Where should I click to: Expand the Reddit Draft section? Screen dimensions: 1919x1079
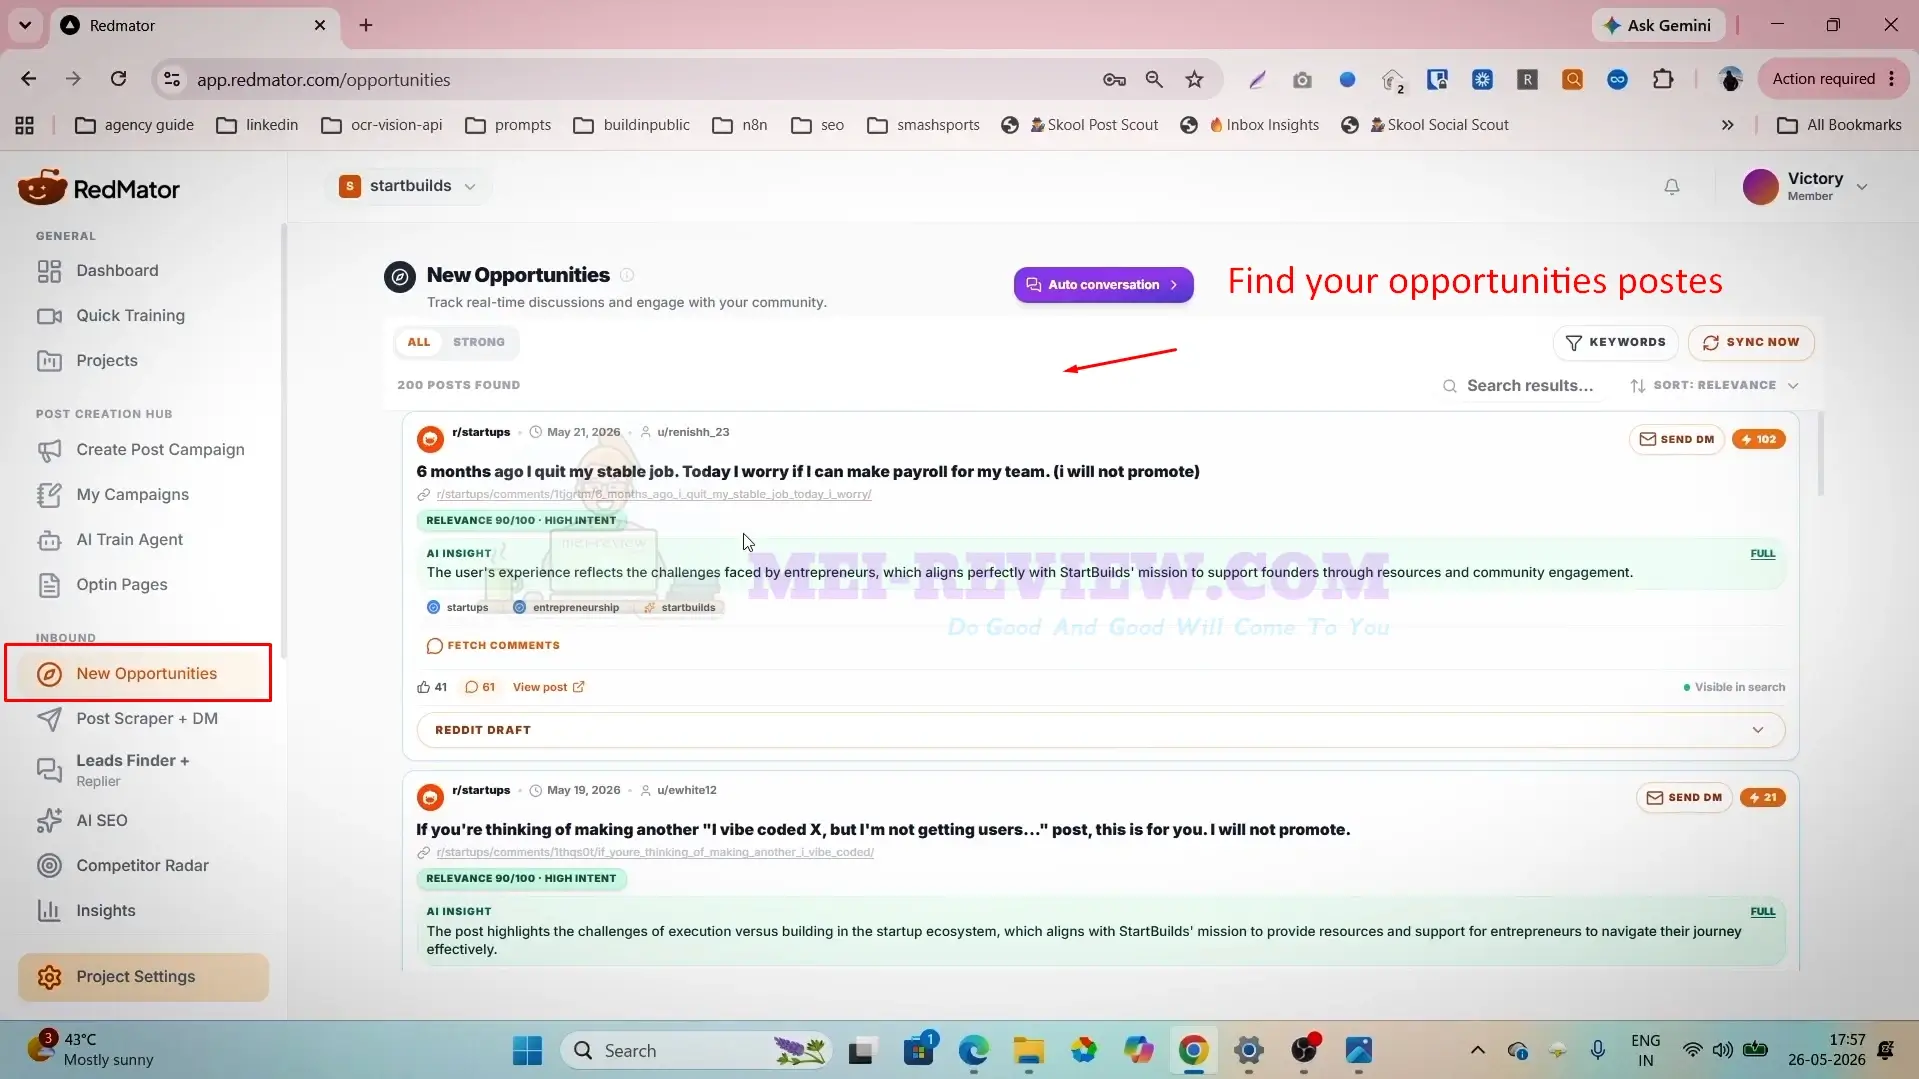tap(1100, 730)
